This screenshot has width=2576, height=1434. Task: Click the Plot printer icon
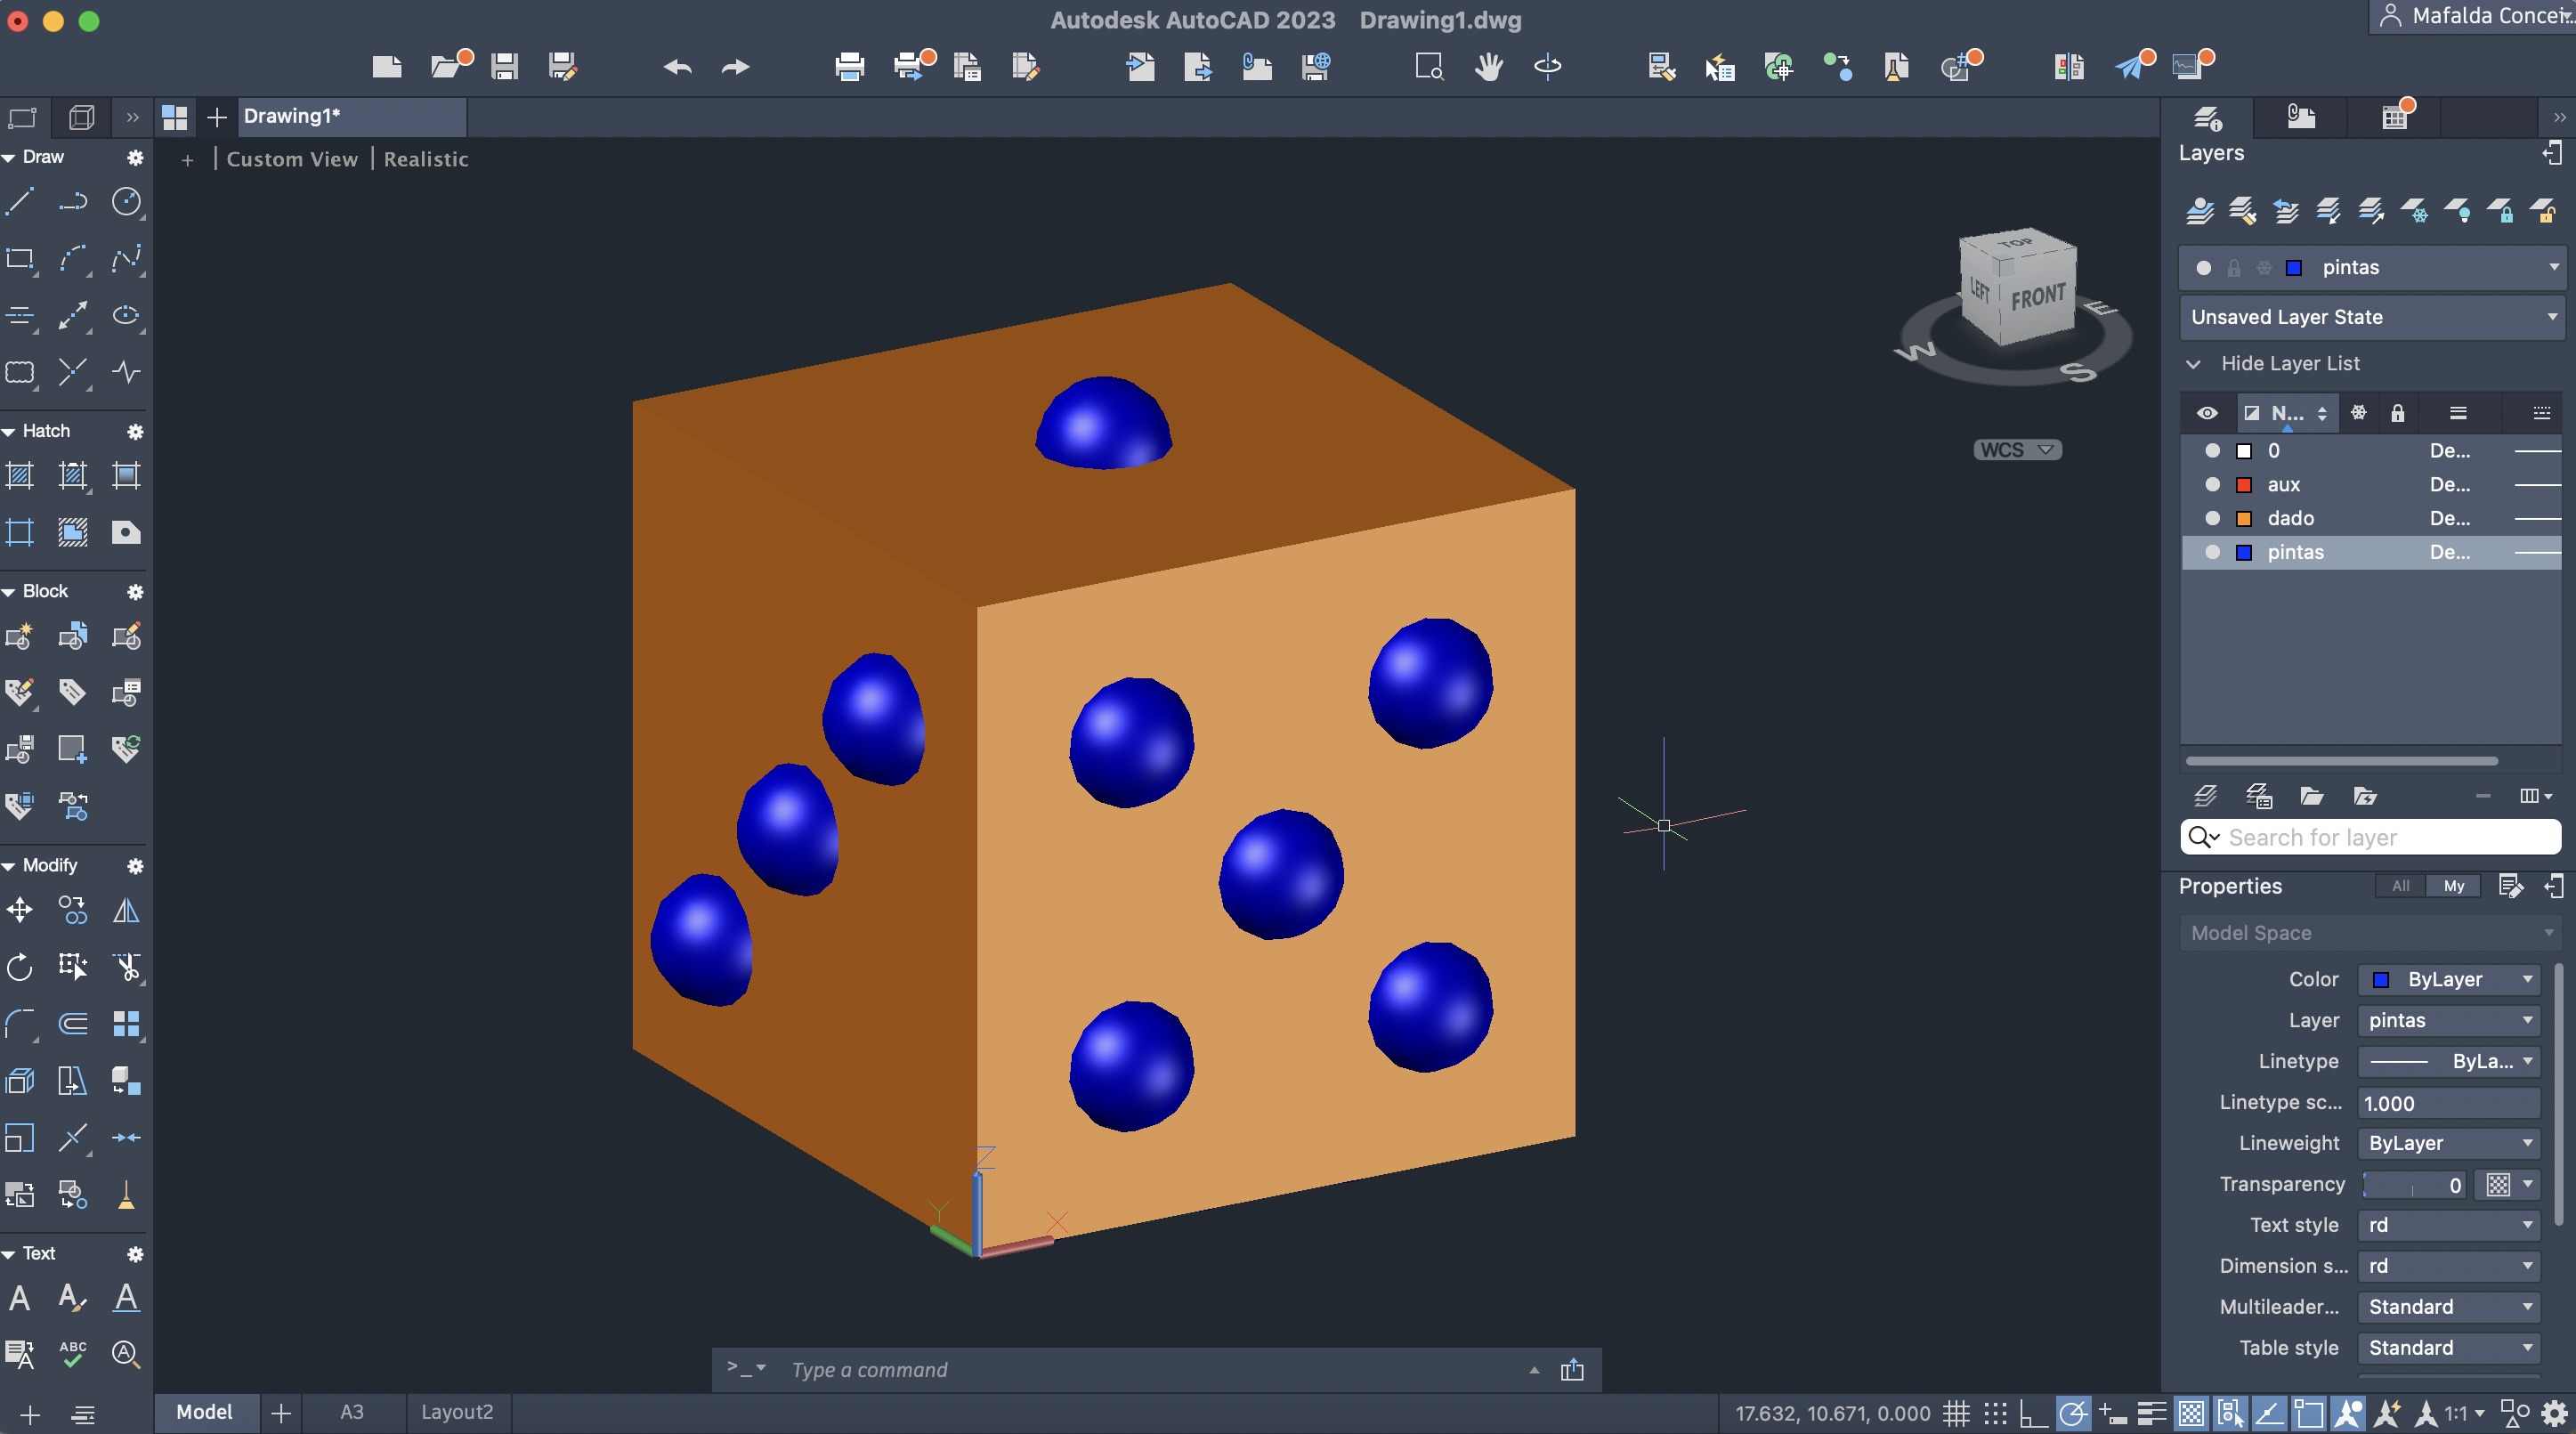[x=849, y=67]
